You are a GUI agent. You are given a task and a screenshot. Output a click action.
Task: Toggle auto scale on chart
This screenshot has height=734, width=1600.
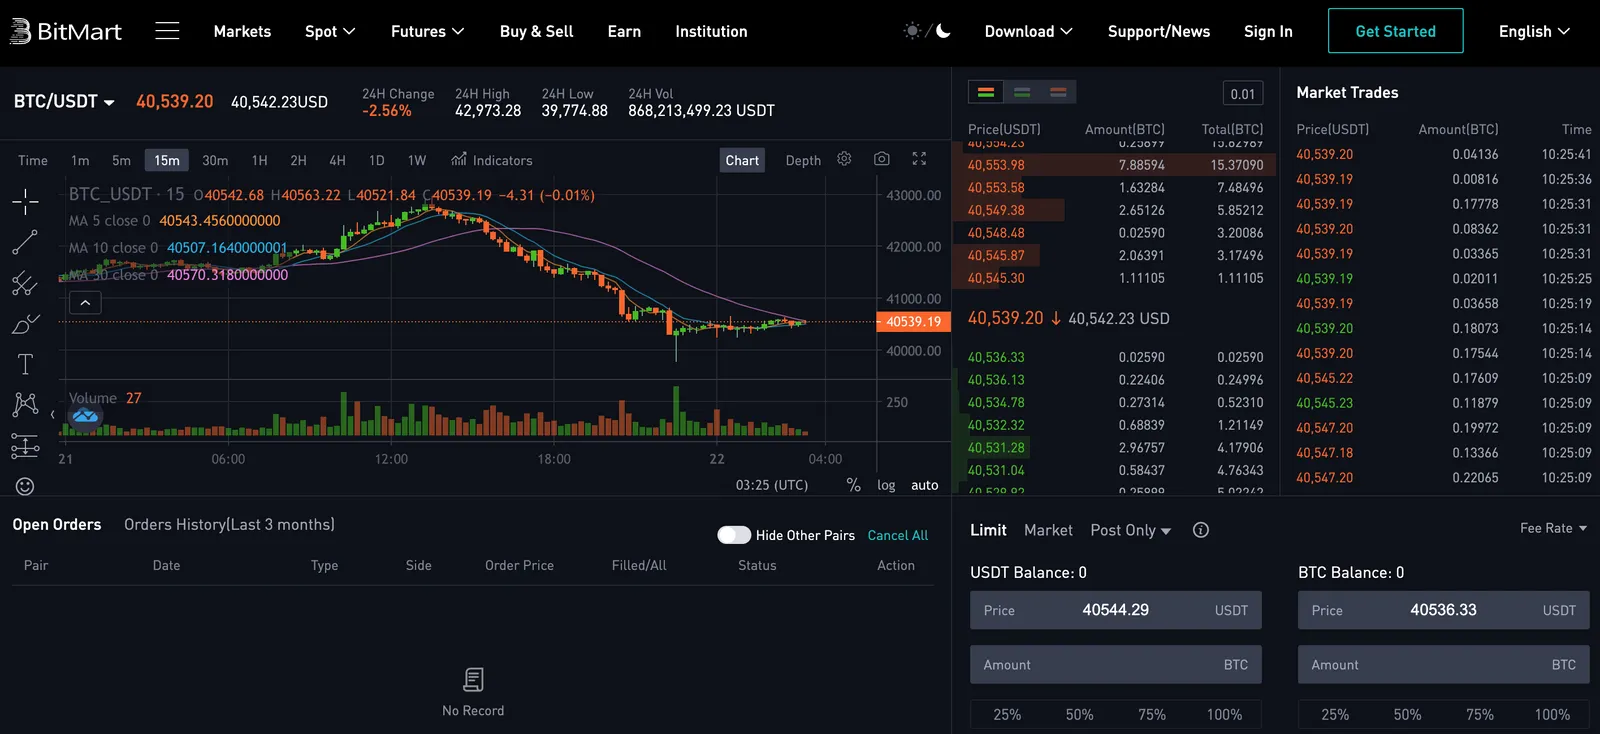[925, 485]
